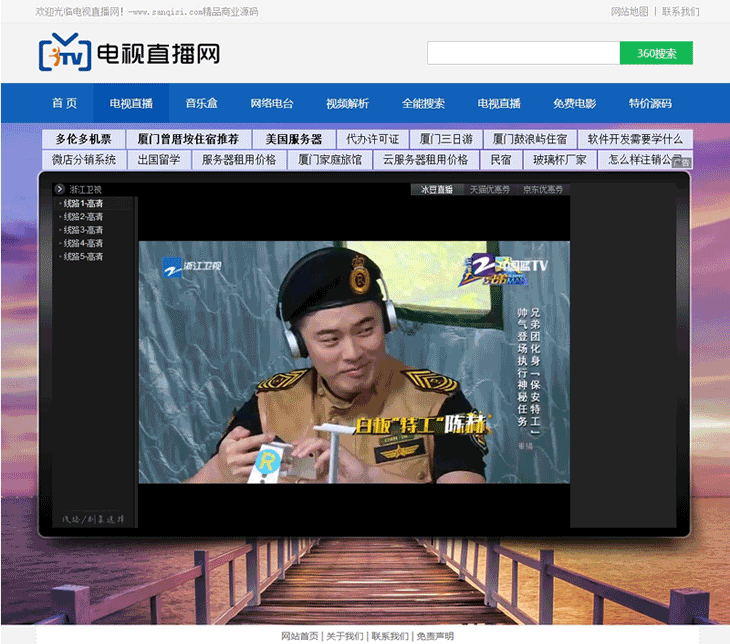The height and width of the screenshot is (644, 730).
Task: Open the 音乐盒 menu item
Action: (201, 103)
